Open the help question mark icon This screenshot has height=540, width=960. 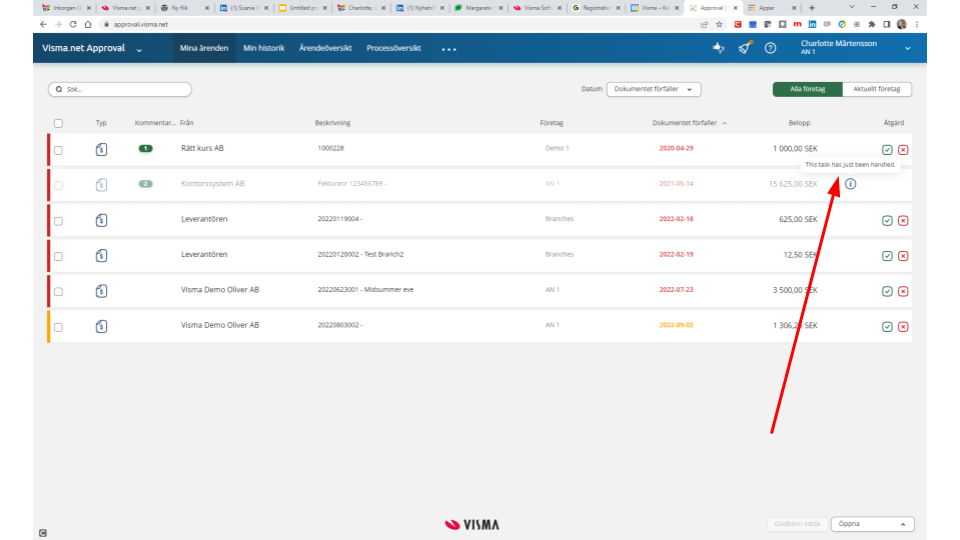[x=770, y=48]
